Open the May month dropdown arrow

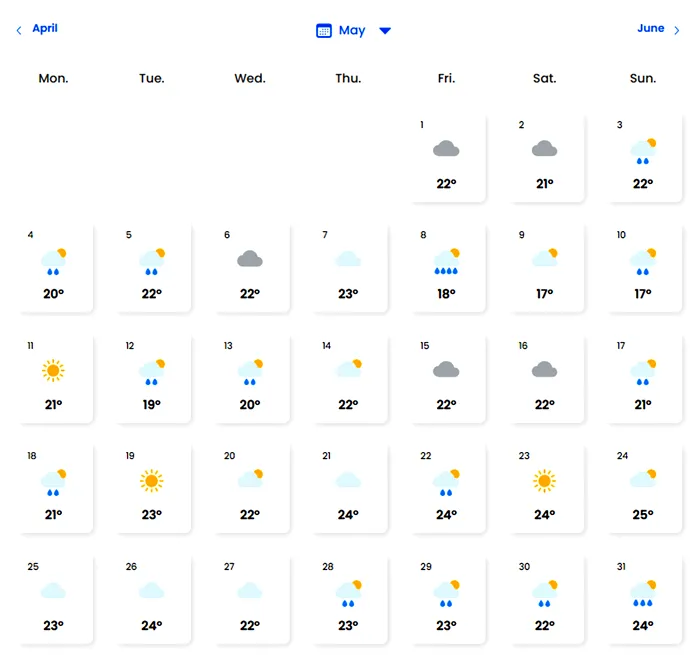tap(385, 31)
